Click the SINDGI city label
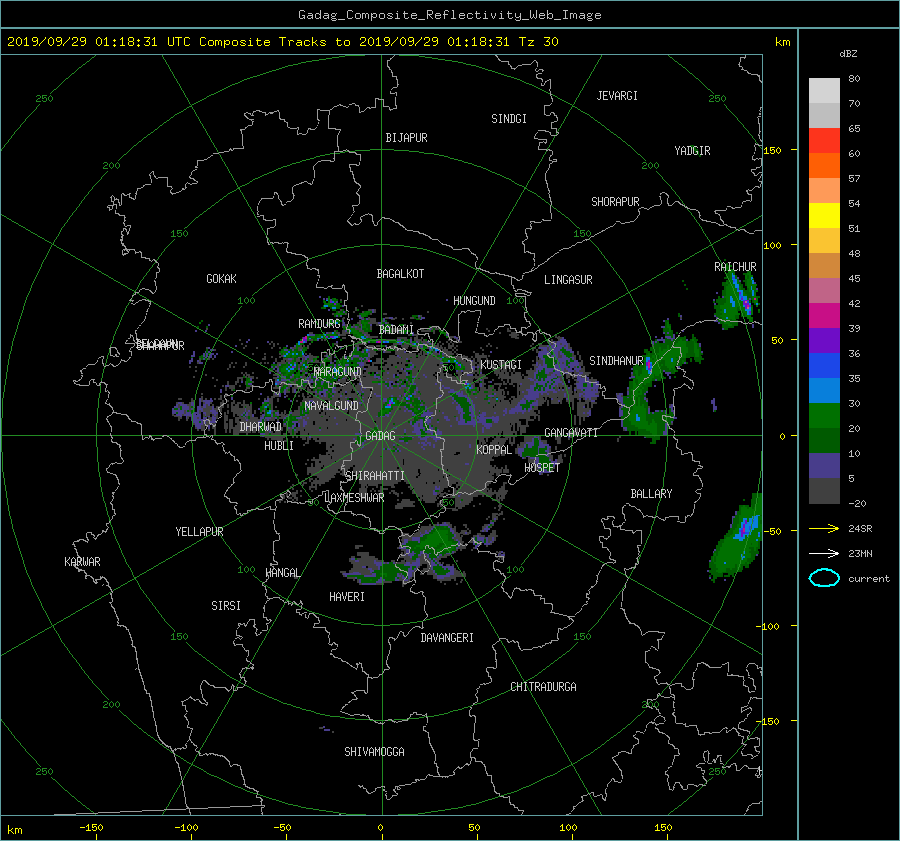 coord(509,119)
